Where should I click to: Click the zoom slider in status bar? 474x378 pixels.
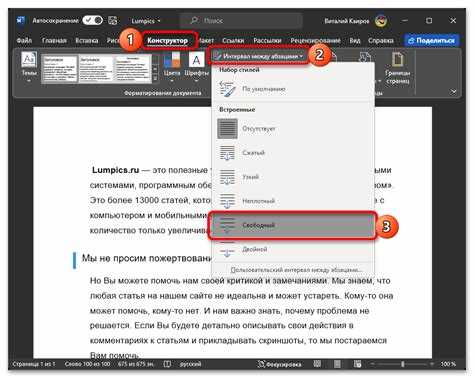pyautogui.click(x=402, y=364)
